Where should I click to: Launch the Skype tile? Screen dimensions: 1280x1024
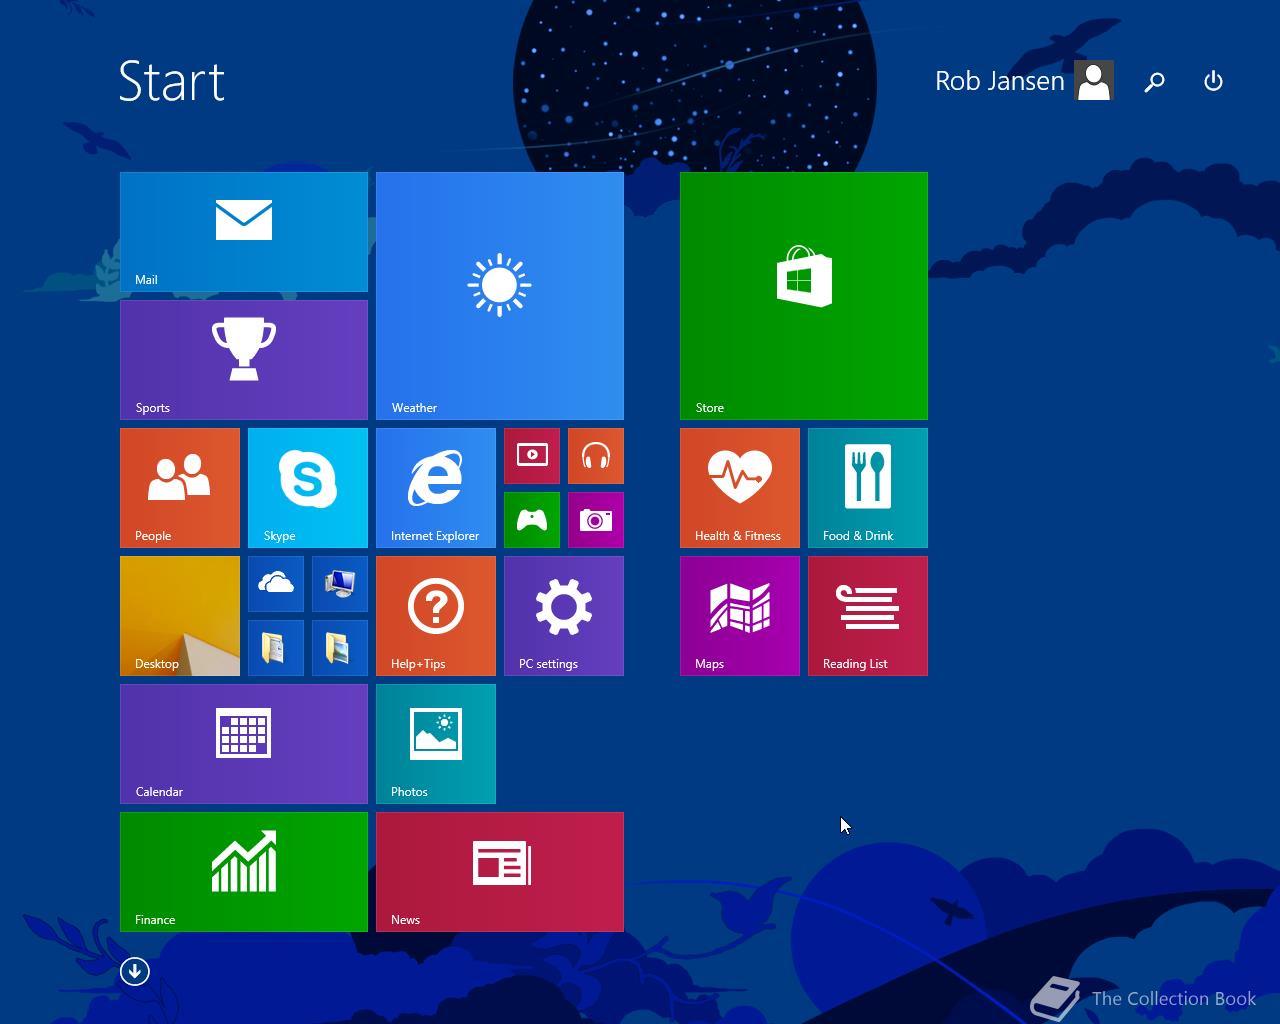308,488
